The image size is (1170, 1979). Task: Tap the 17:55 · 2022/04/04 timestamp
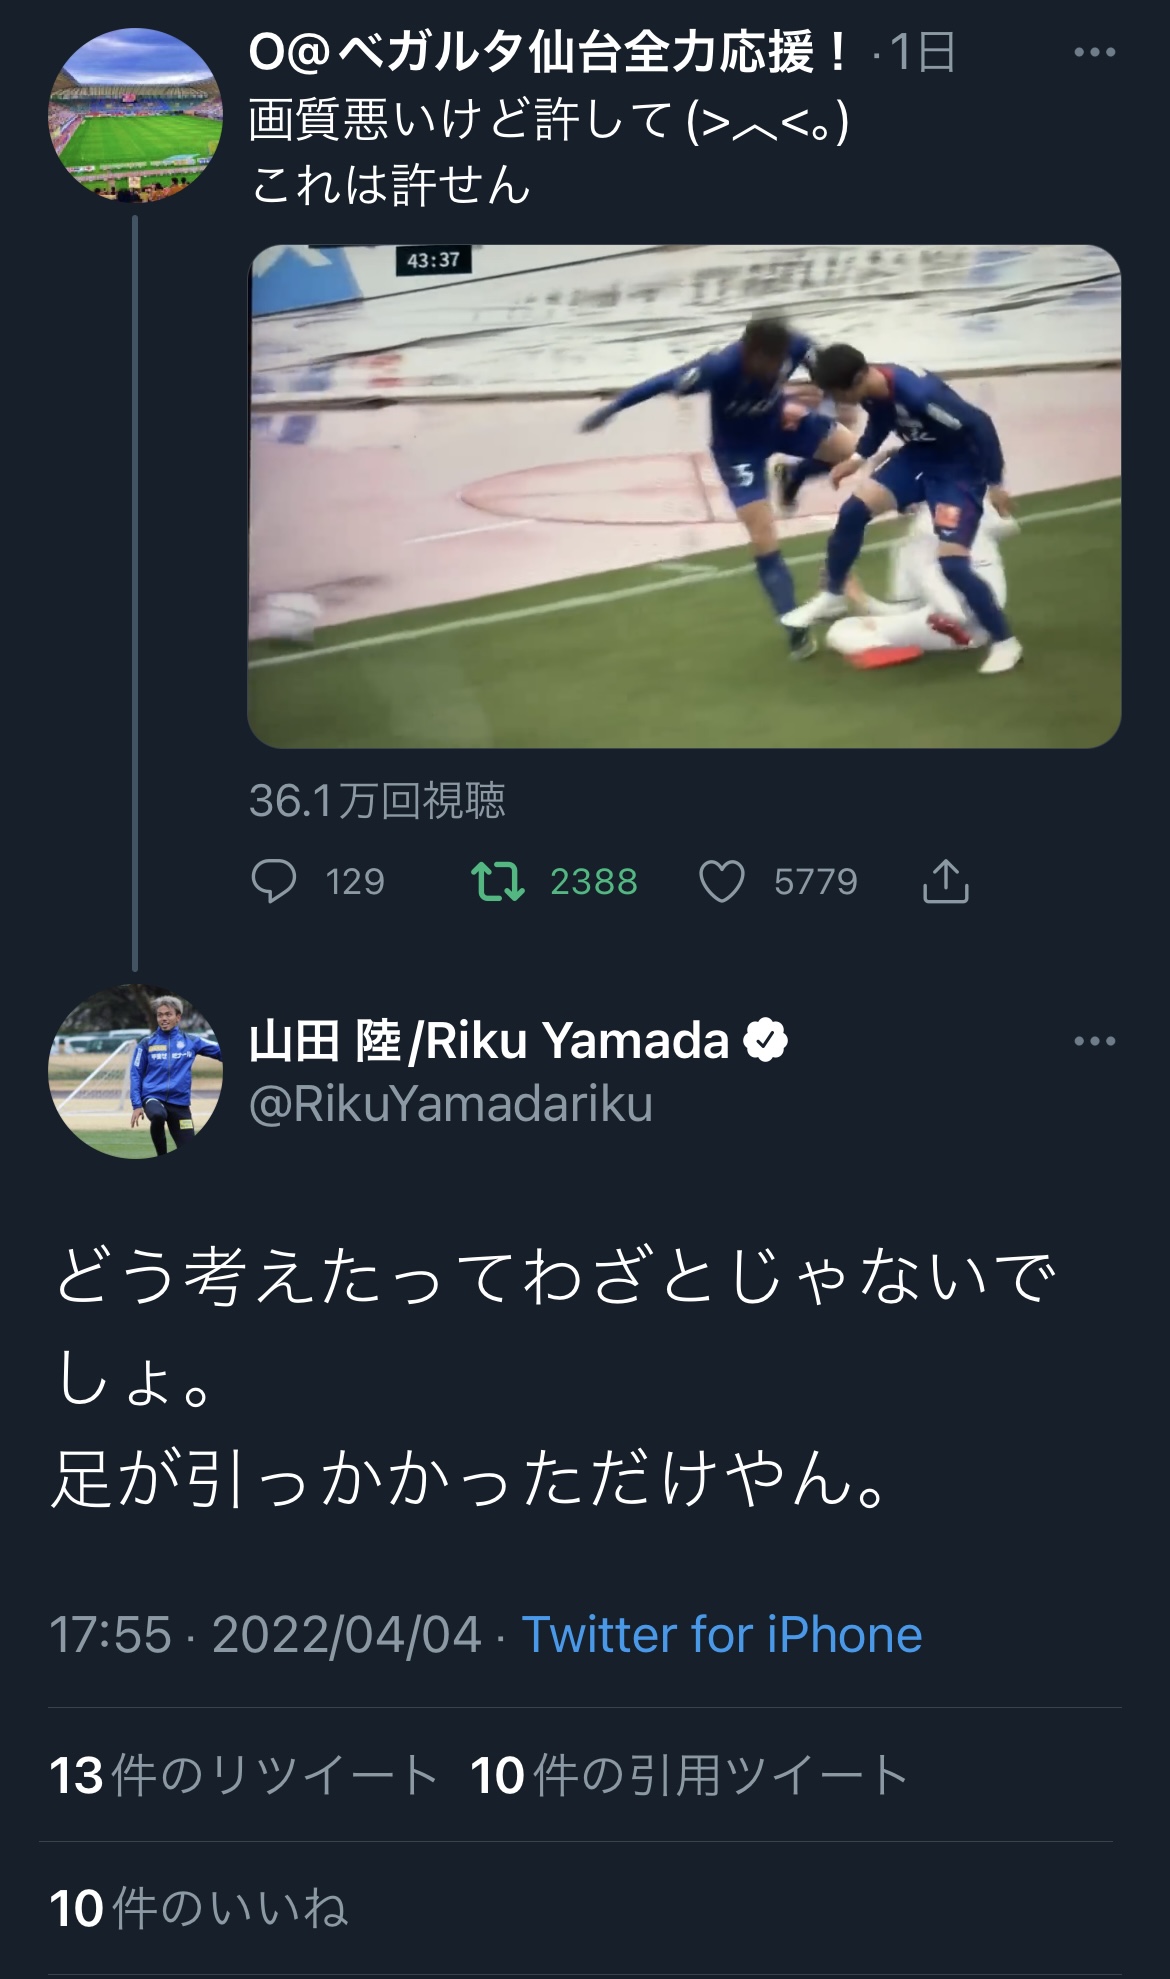pos(266,1635)
